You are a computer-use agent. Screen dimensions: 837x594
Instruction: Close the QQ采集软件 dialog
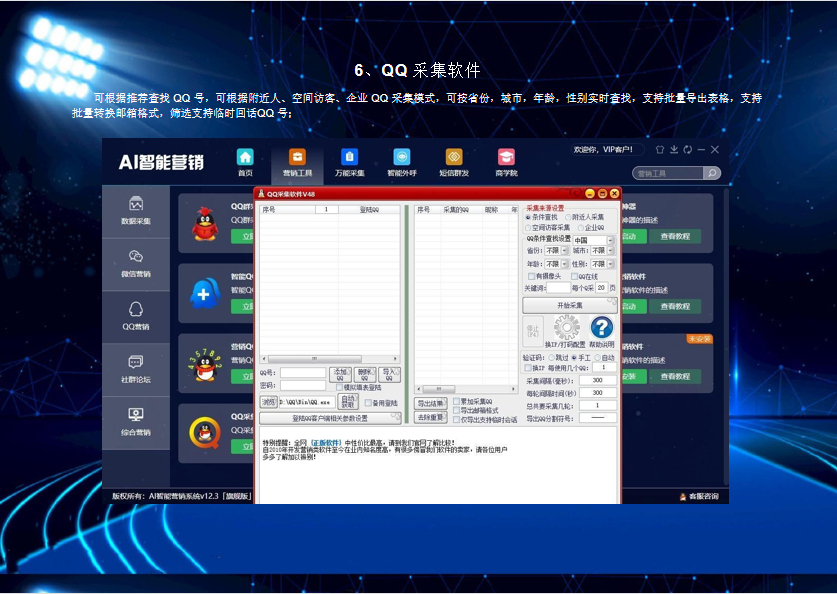tap(614, 193)
